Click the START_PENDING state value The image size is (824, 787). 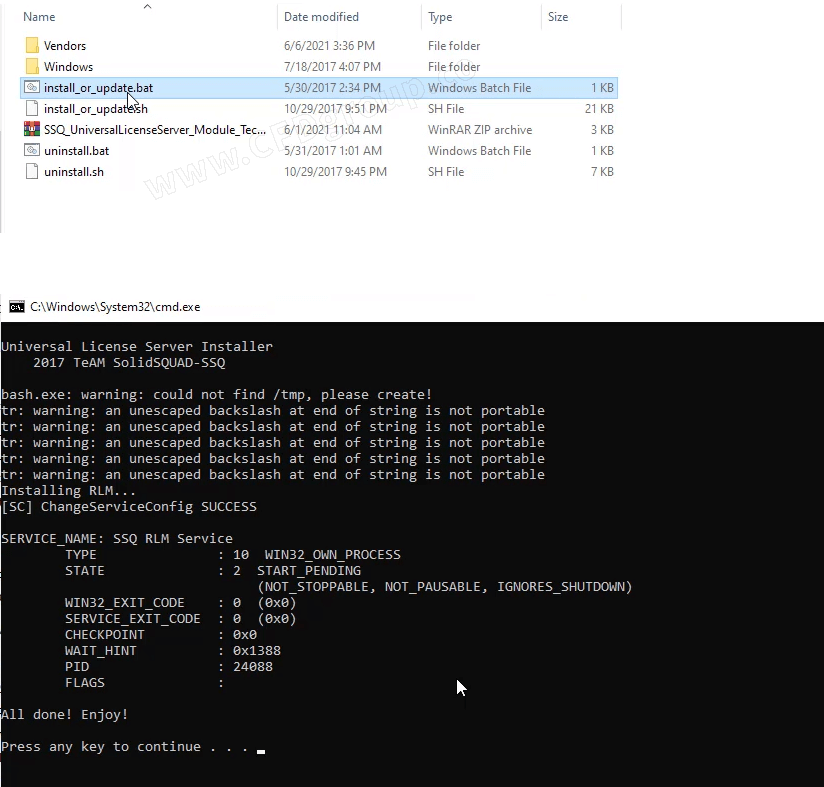[x=309, y=571]
